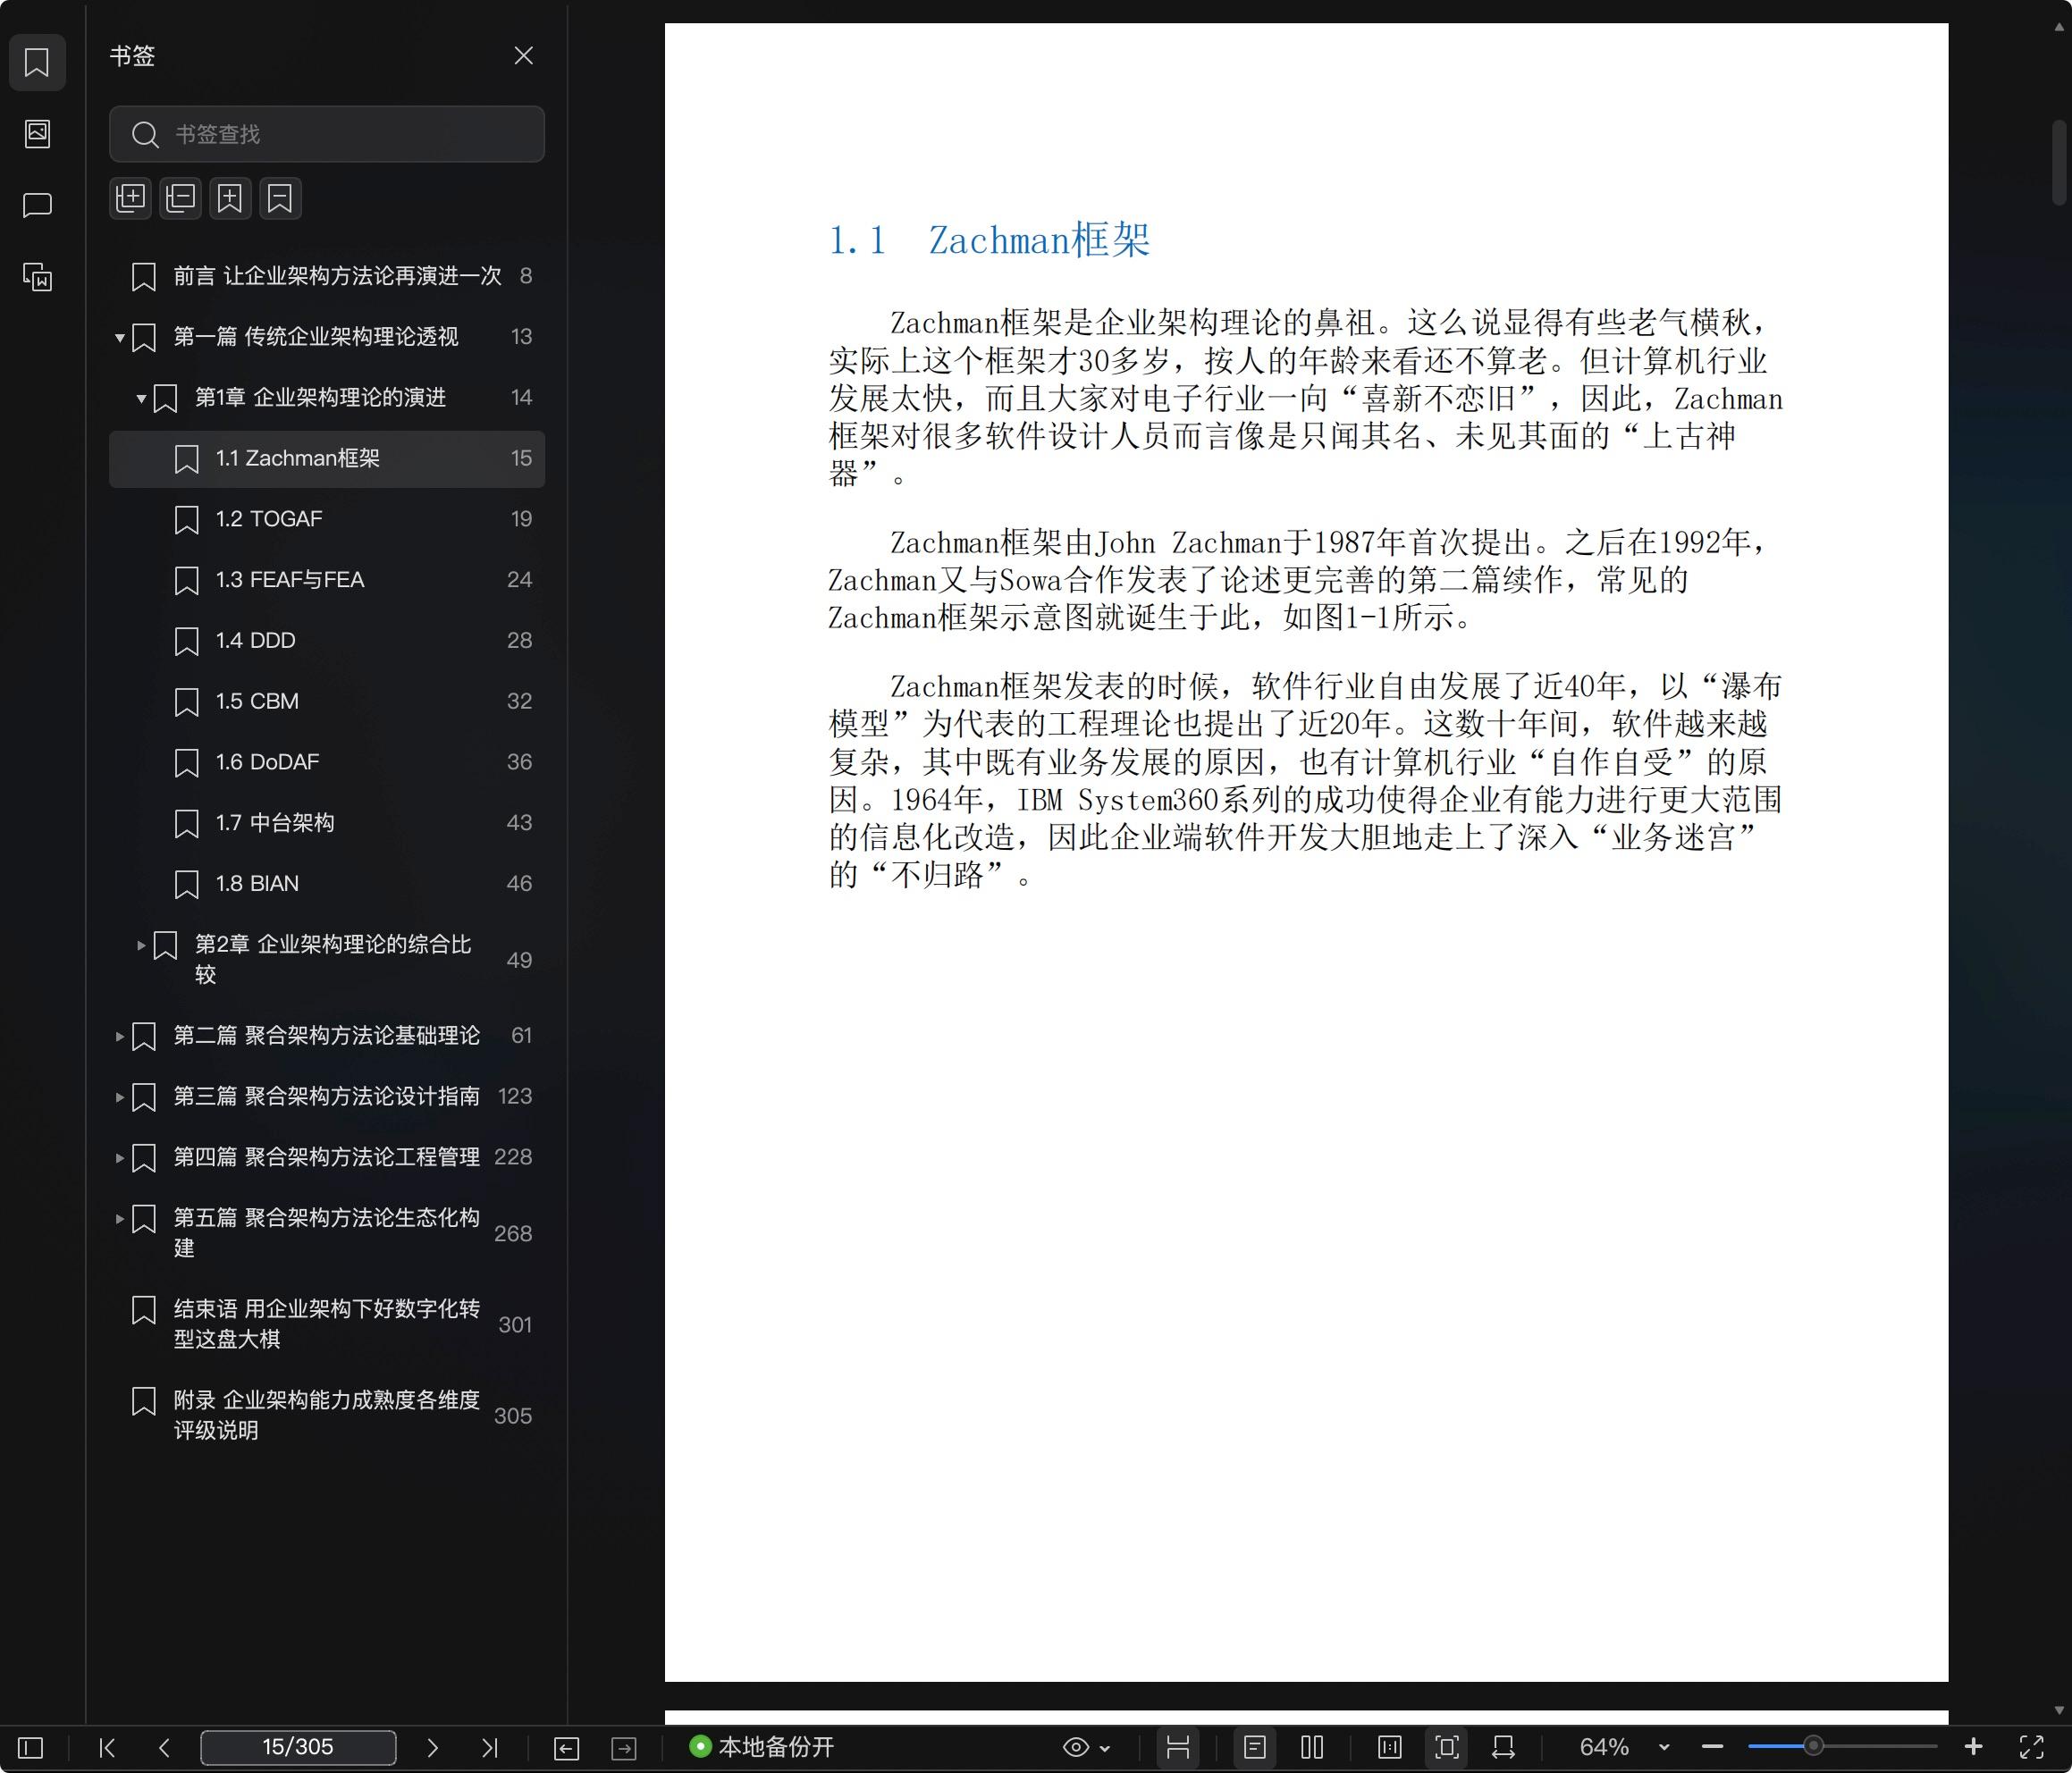Toggle continuous scrolling mode

click(1178, 1747)
